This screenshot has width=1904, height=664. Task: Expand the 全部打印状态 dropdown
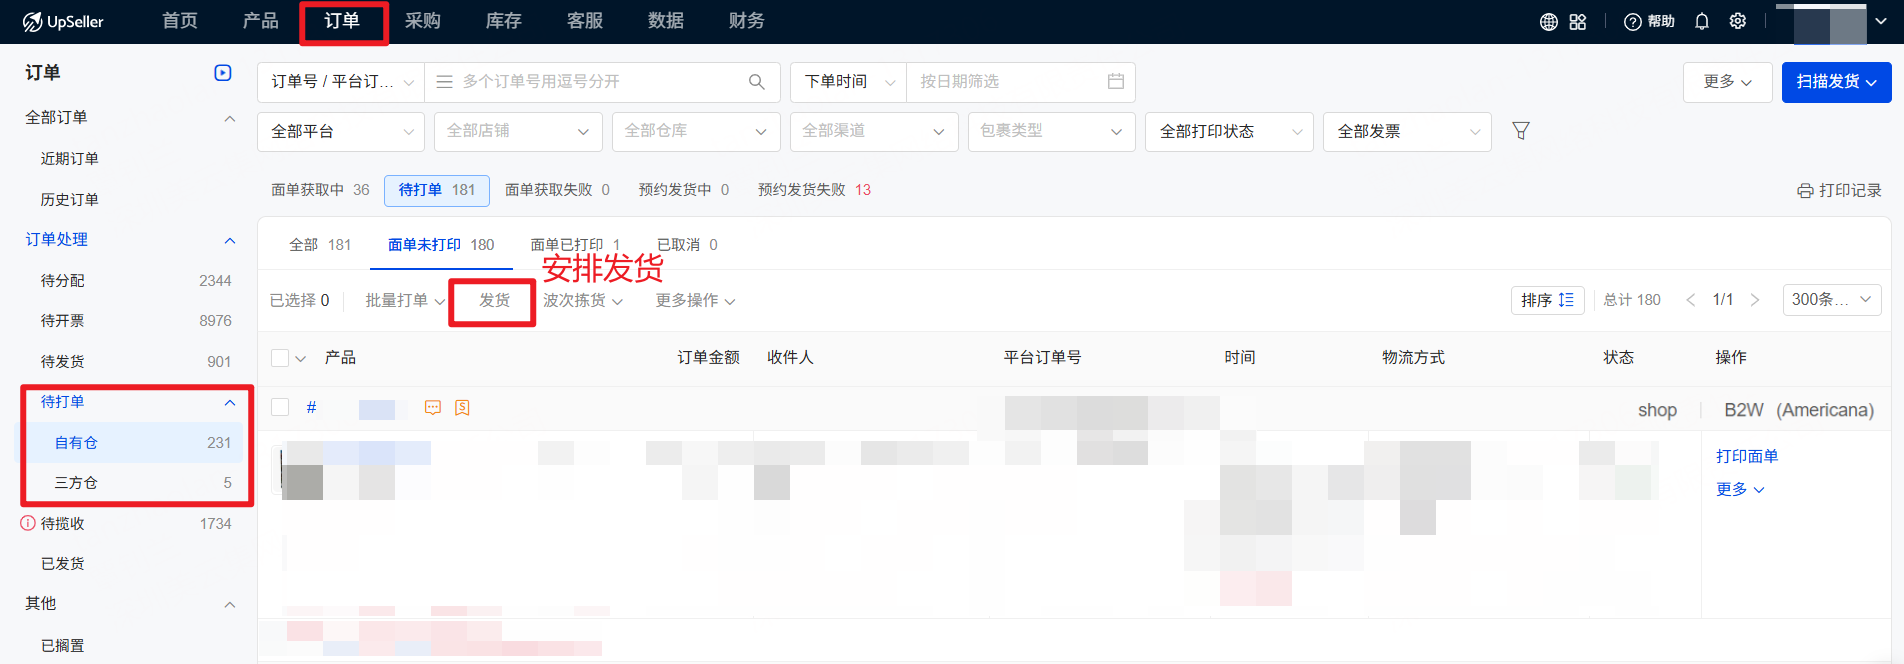point(1228,132)
